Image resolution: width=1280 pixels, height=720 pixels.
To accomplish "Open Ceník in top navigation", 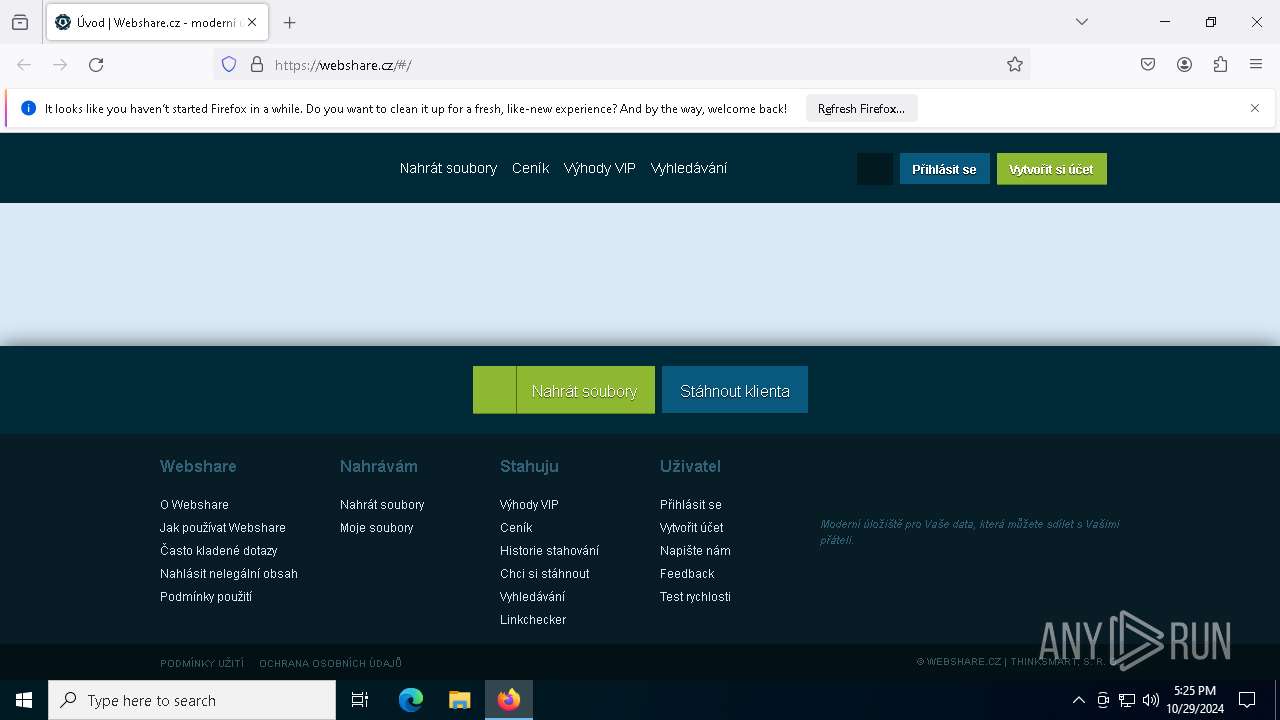I will point(530,168).
